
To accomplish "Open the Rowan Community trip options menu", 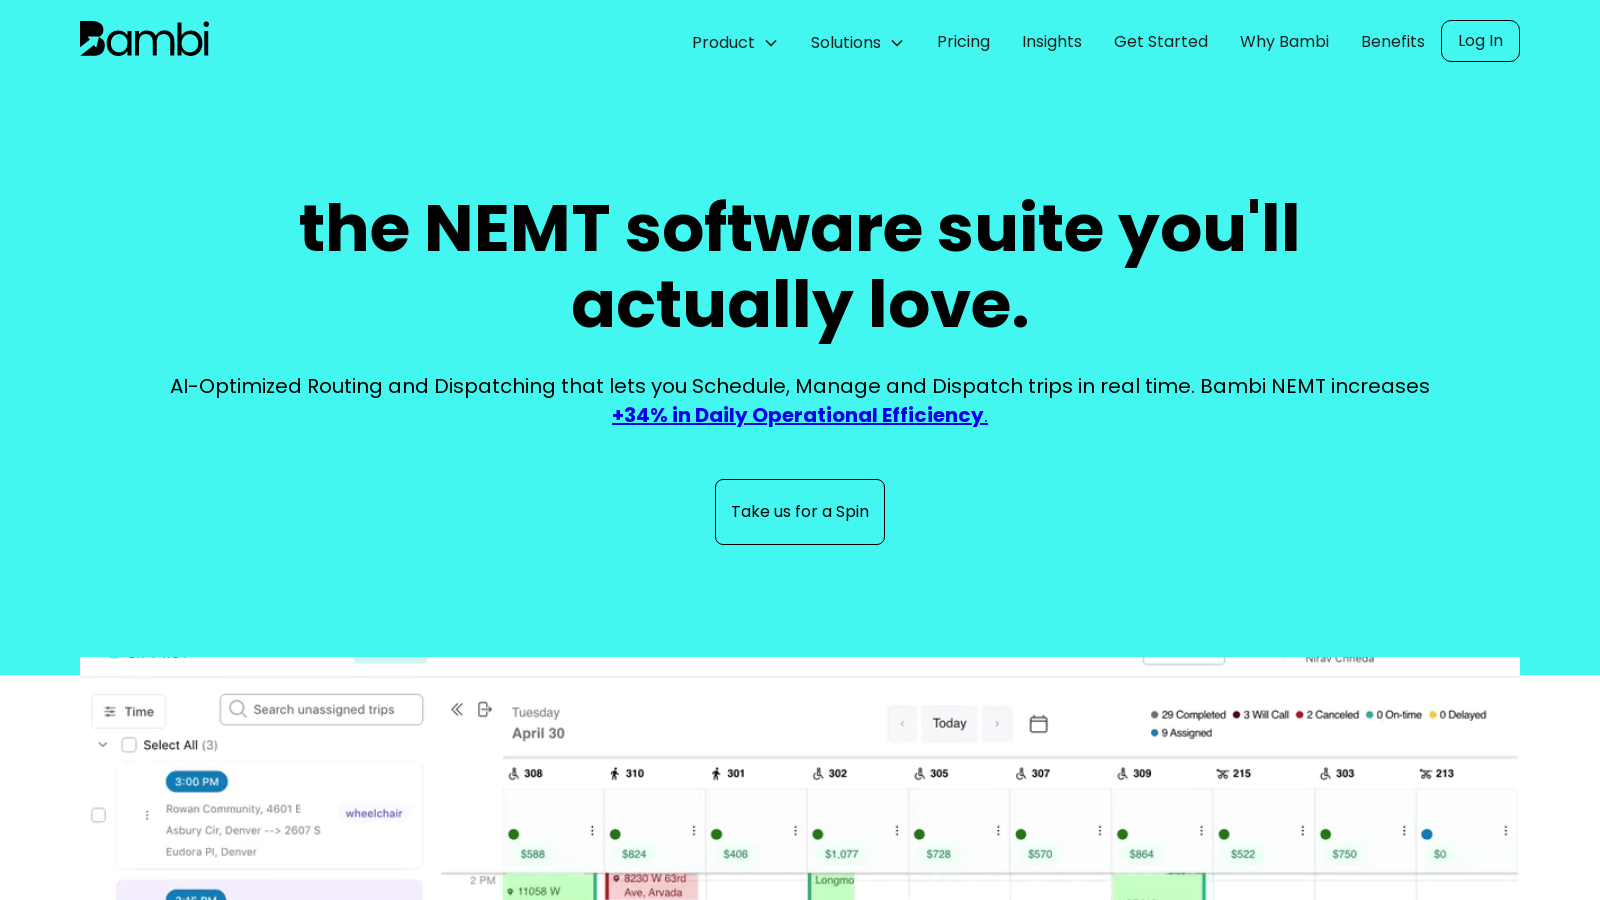I will [x=147, y=815].
